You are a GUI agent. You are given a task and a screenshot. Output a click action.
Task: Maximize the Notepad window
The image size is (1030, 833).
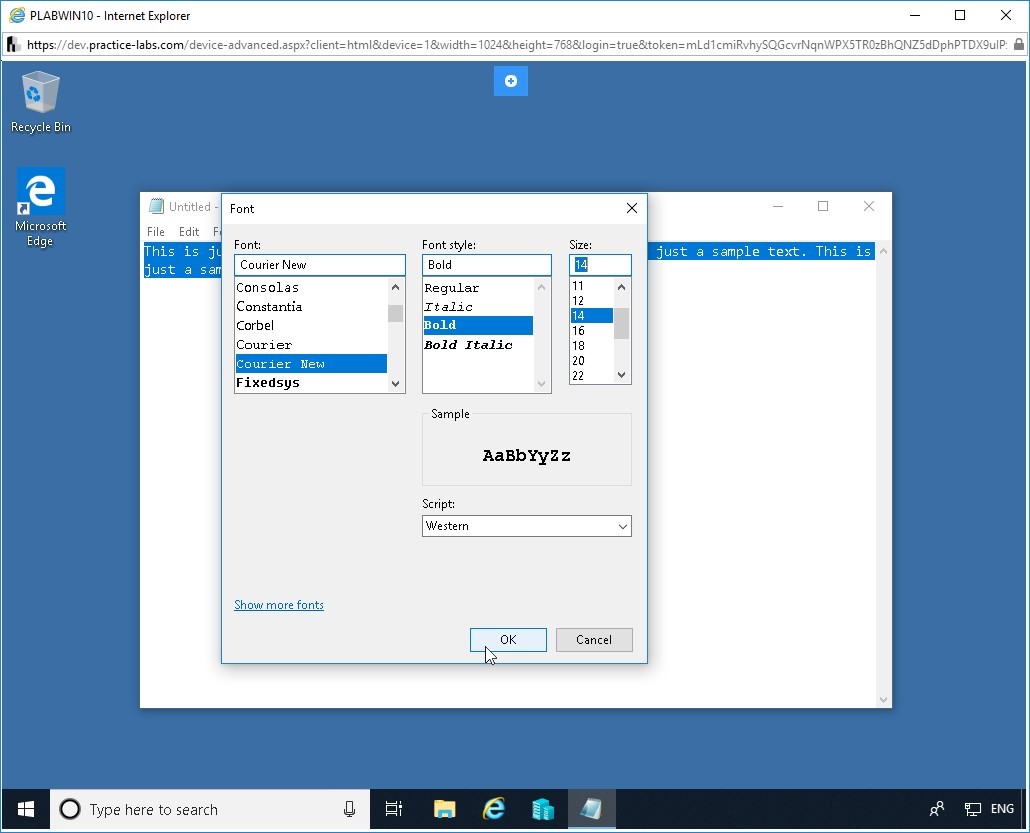tap(822, 206)
